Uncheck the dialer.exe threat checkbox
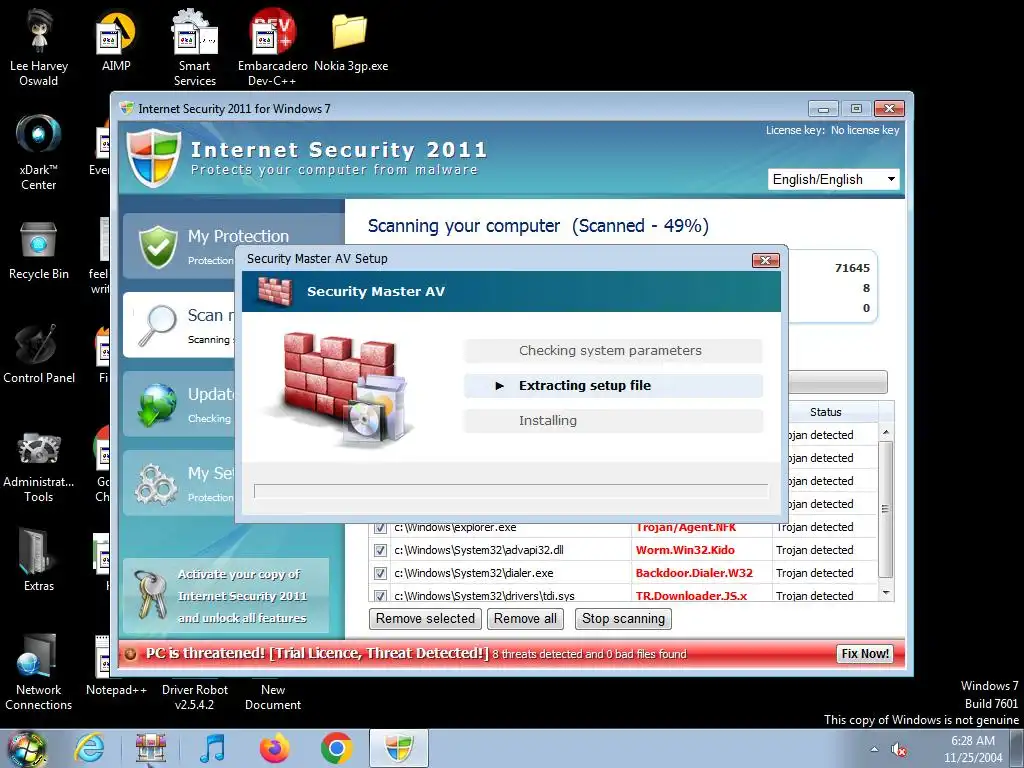The width and height of the screenshot is (1024, 768). pyautogui.click(x=380, y=573)
